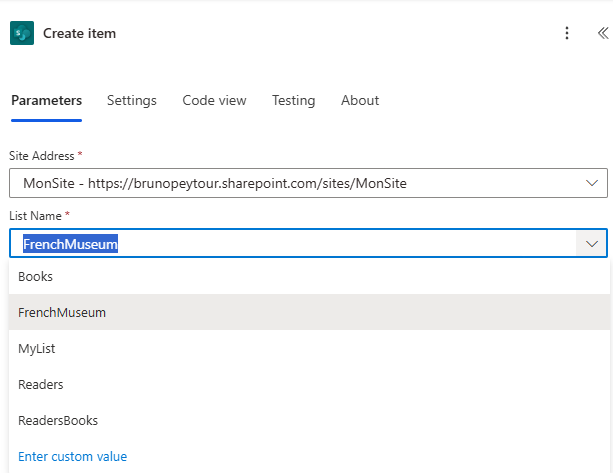
Task: Open the About tab
Action: pos(360,100)
